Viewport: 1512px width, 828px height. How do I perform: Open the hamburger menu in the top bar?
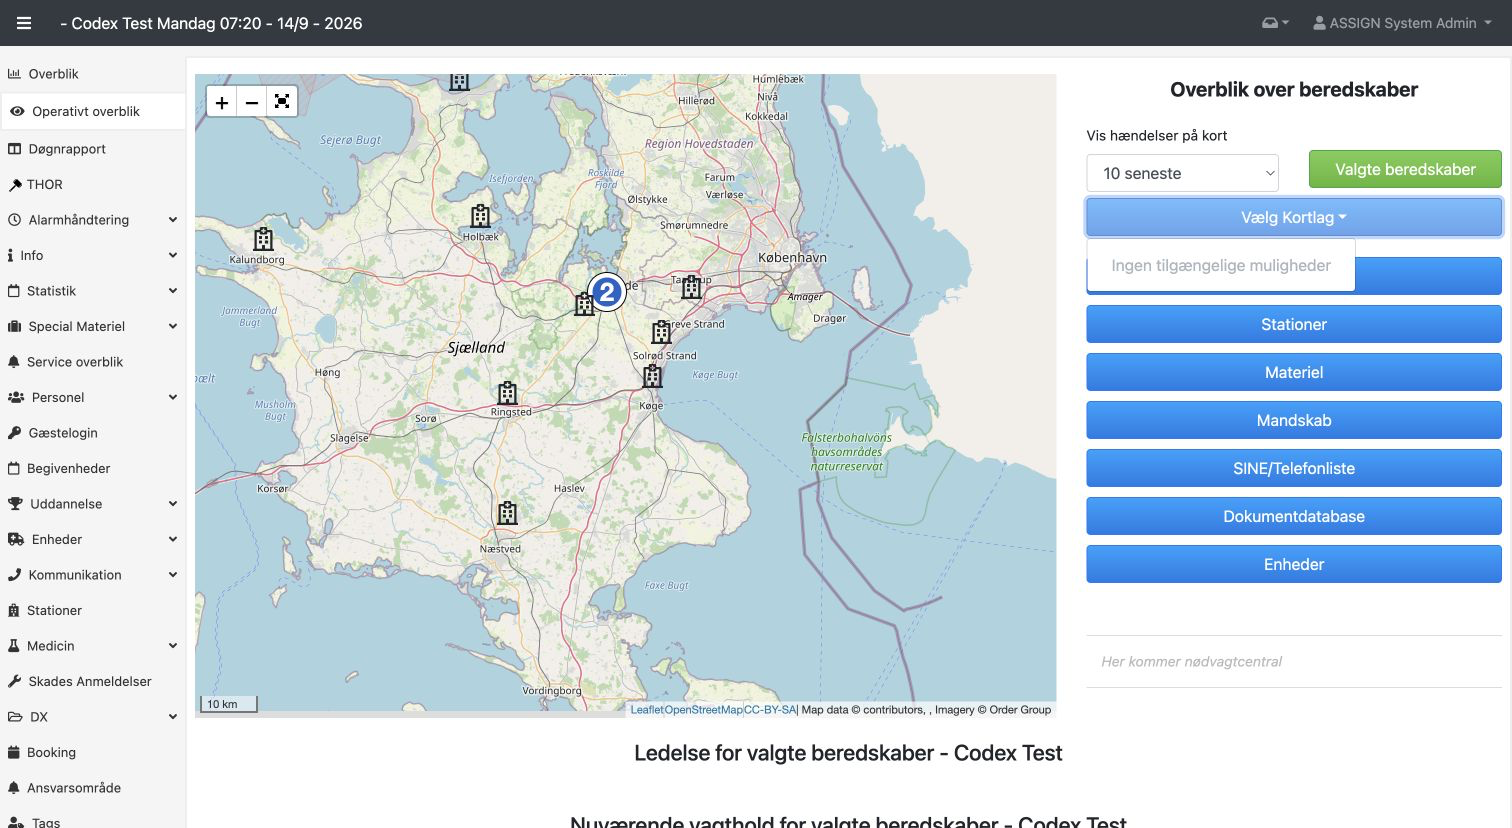[24, 23]
